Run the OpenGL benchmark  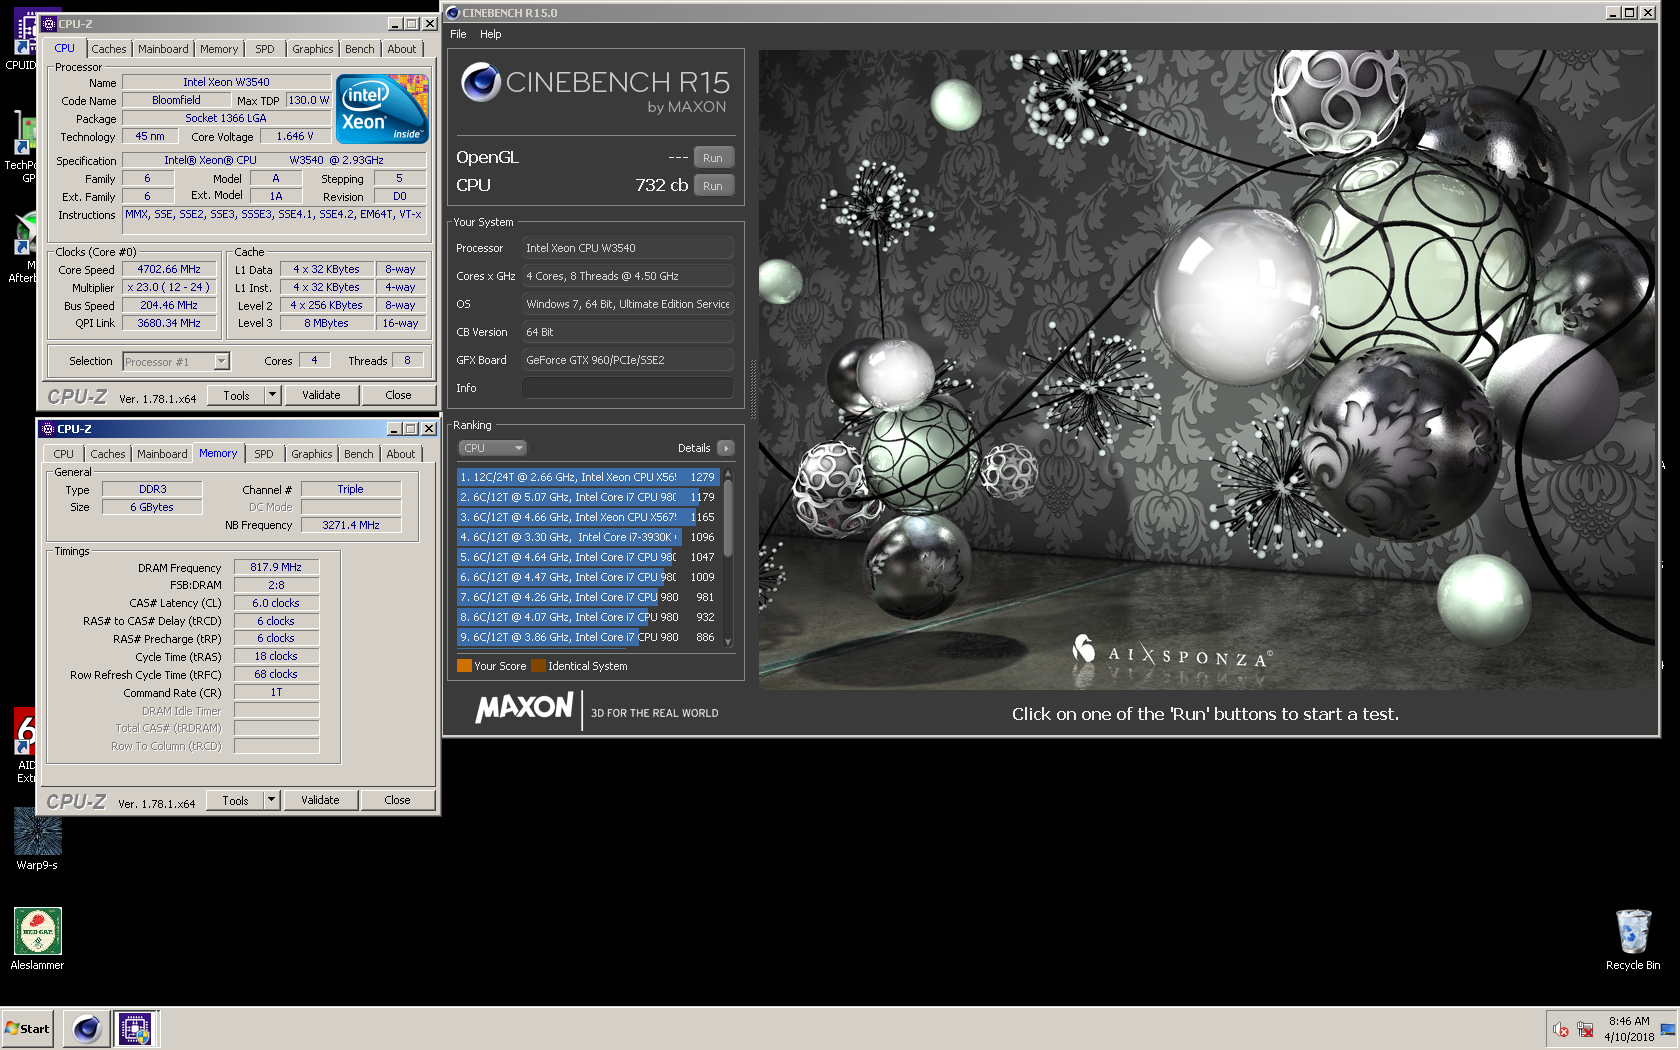[x=713, y=158]
